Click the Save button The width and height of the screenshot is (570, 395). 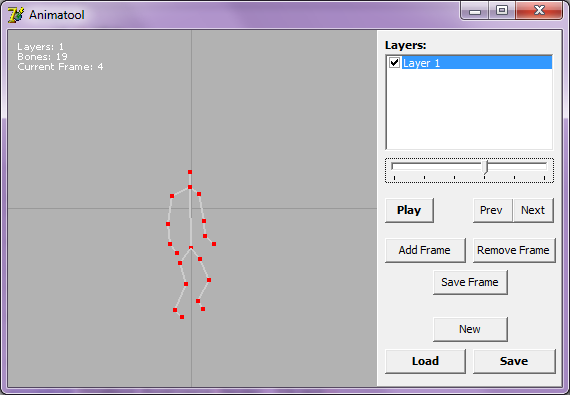pyautogui.click(x=514, y=361)
